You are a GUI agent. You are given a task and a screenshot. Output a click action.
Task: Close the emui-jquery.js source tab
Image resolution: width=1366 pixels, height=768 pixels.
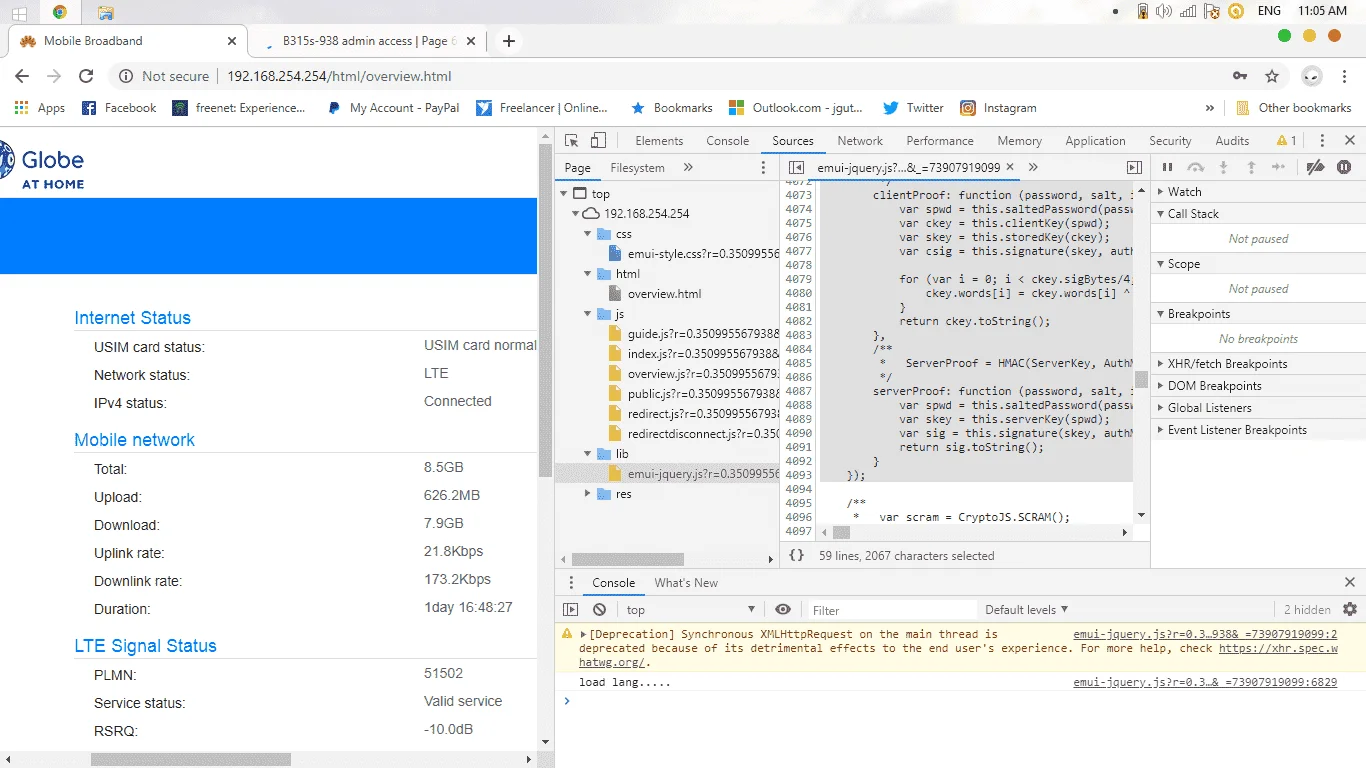1010,168
